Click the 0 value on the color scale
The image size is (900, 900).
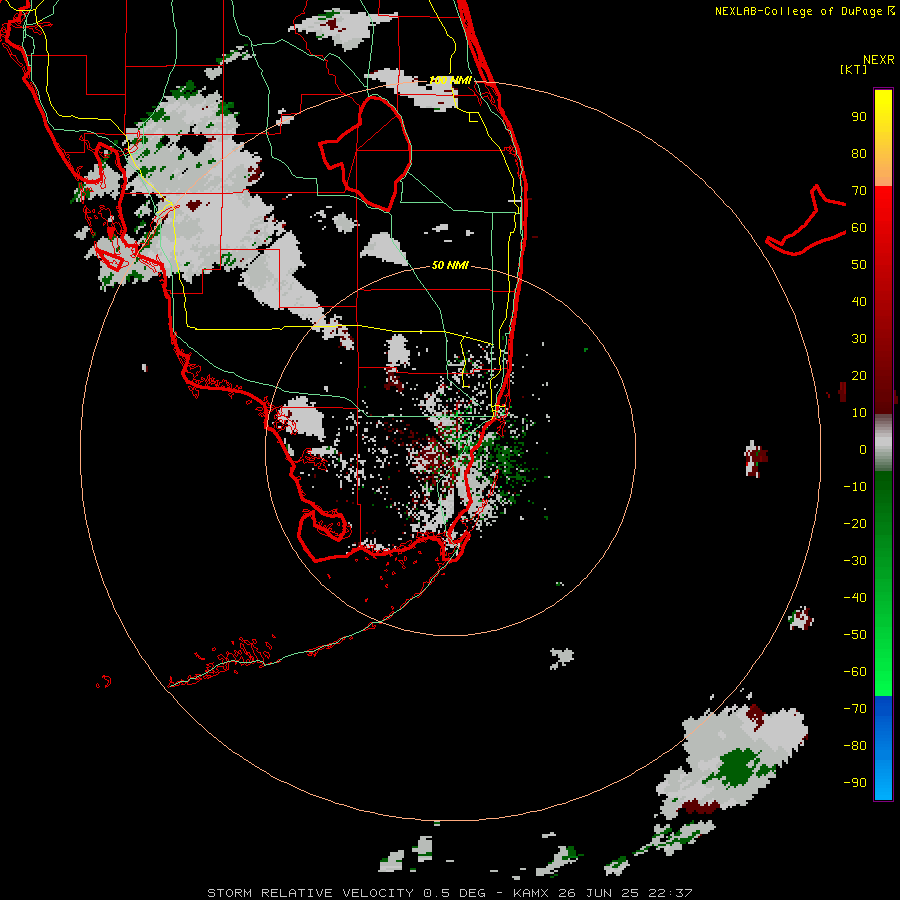863,450
